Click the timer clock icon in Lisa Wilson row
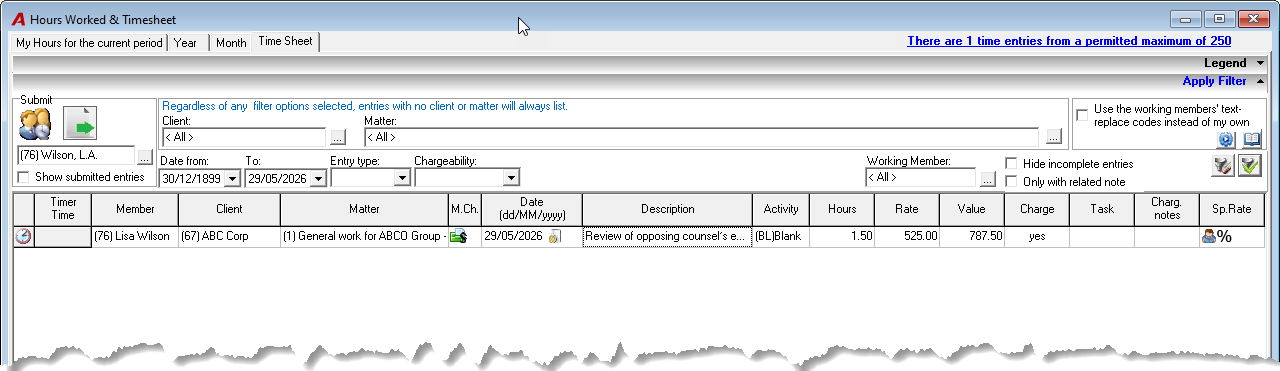The height and width of the screenshot is (371, 1280). pyautogui.click(x=23, y=237)
